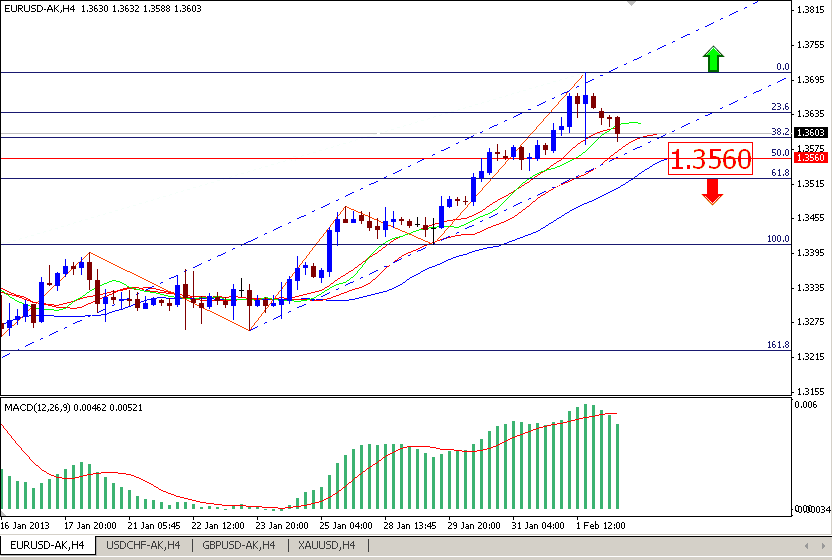Click the green up arrow marker
Image resolution: width=832 pixels, height=560 pixels.
click(x=712, y=59)
